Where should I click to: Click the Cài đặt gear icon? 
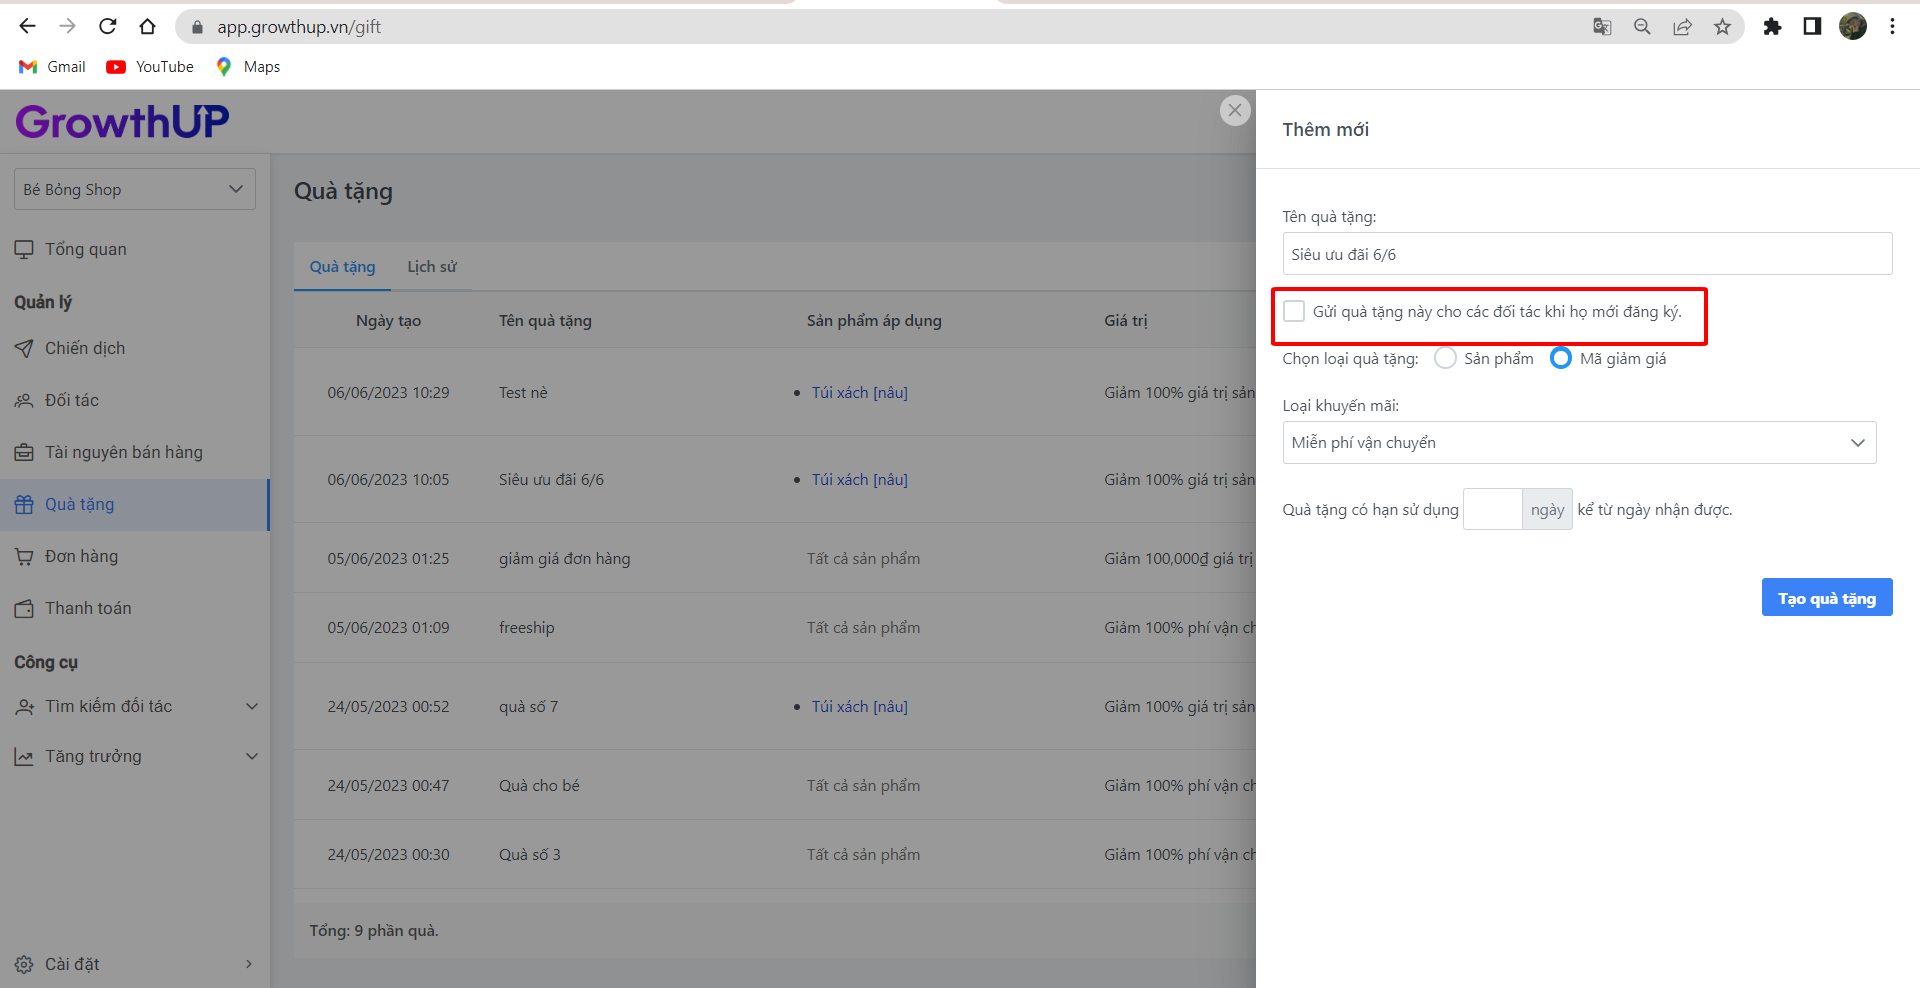tap(24, 964)
